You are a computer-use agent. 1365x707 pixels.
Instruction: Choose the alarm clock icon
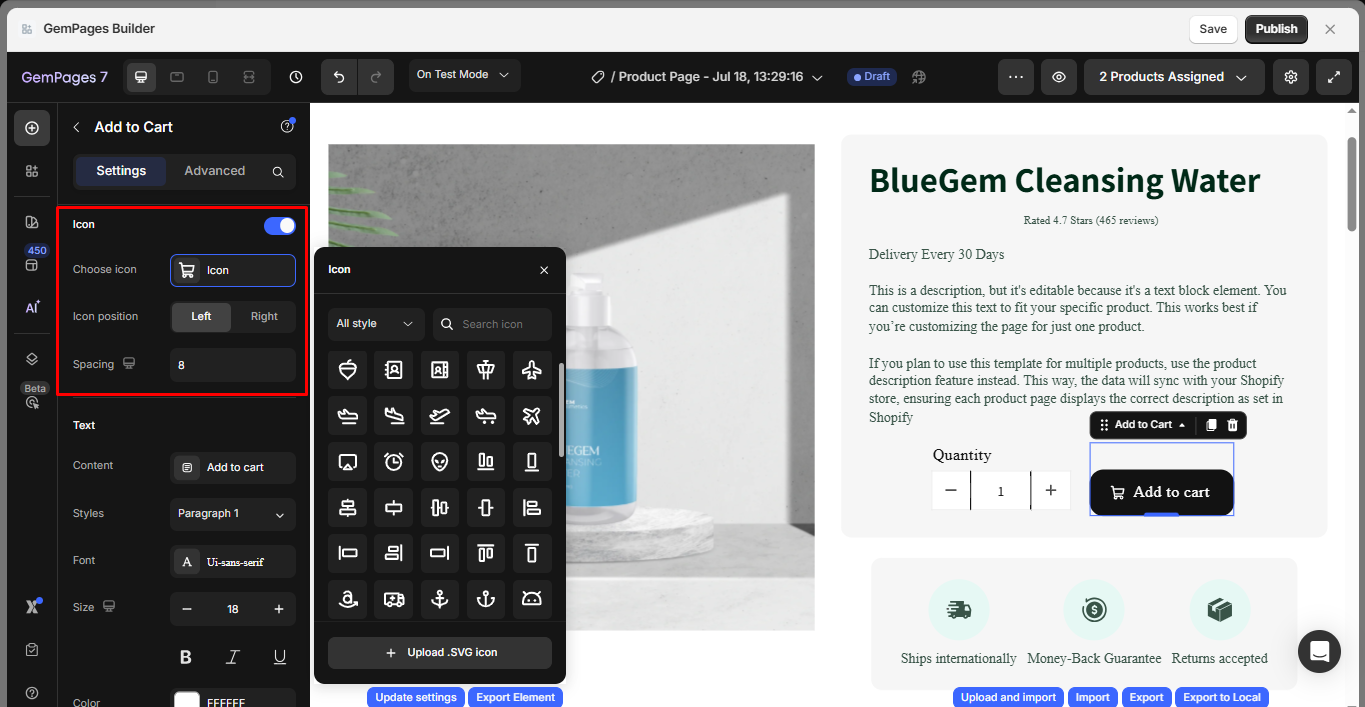394,461
